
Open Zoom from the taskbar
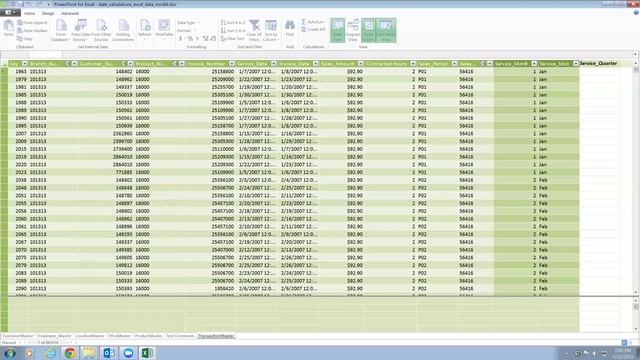point(128,353)
